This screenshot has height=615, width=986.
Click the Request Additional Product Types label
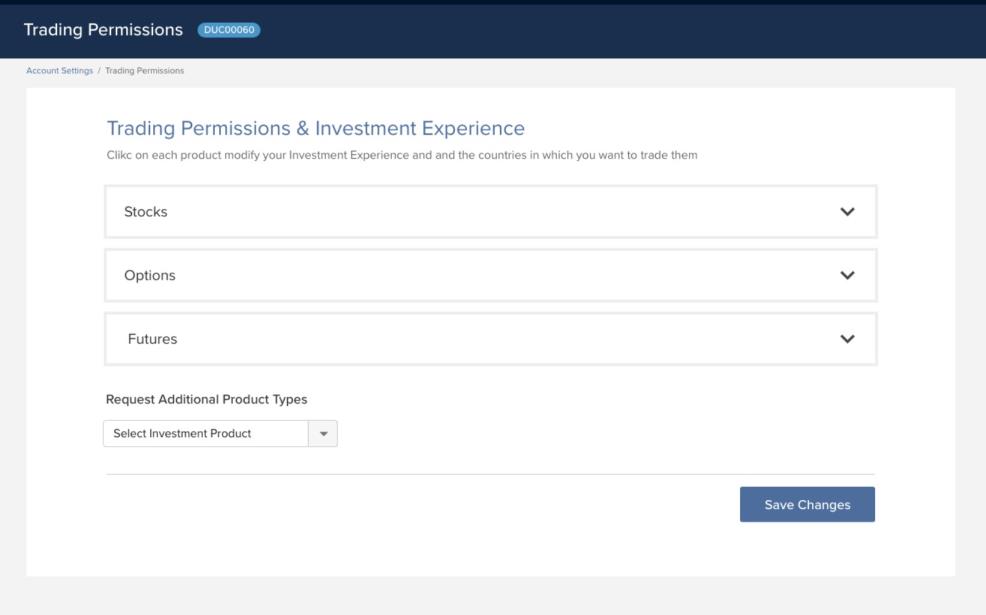coord(206,399)
